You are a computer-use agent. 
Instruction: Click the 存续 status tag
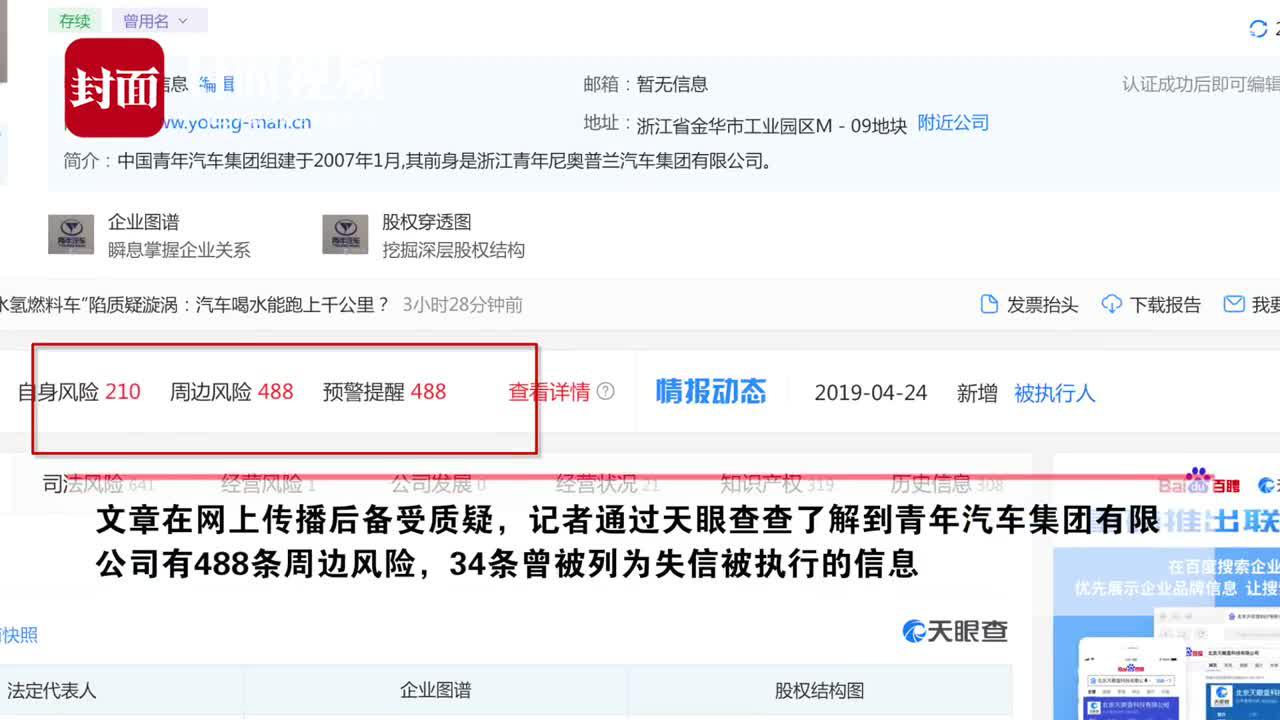[74, 20]
